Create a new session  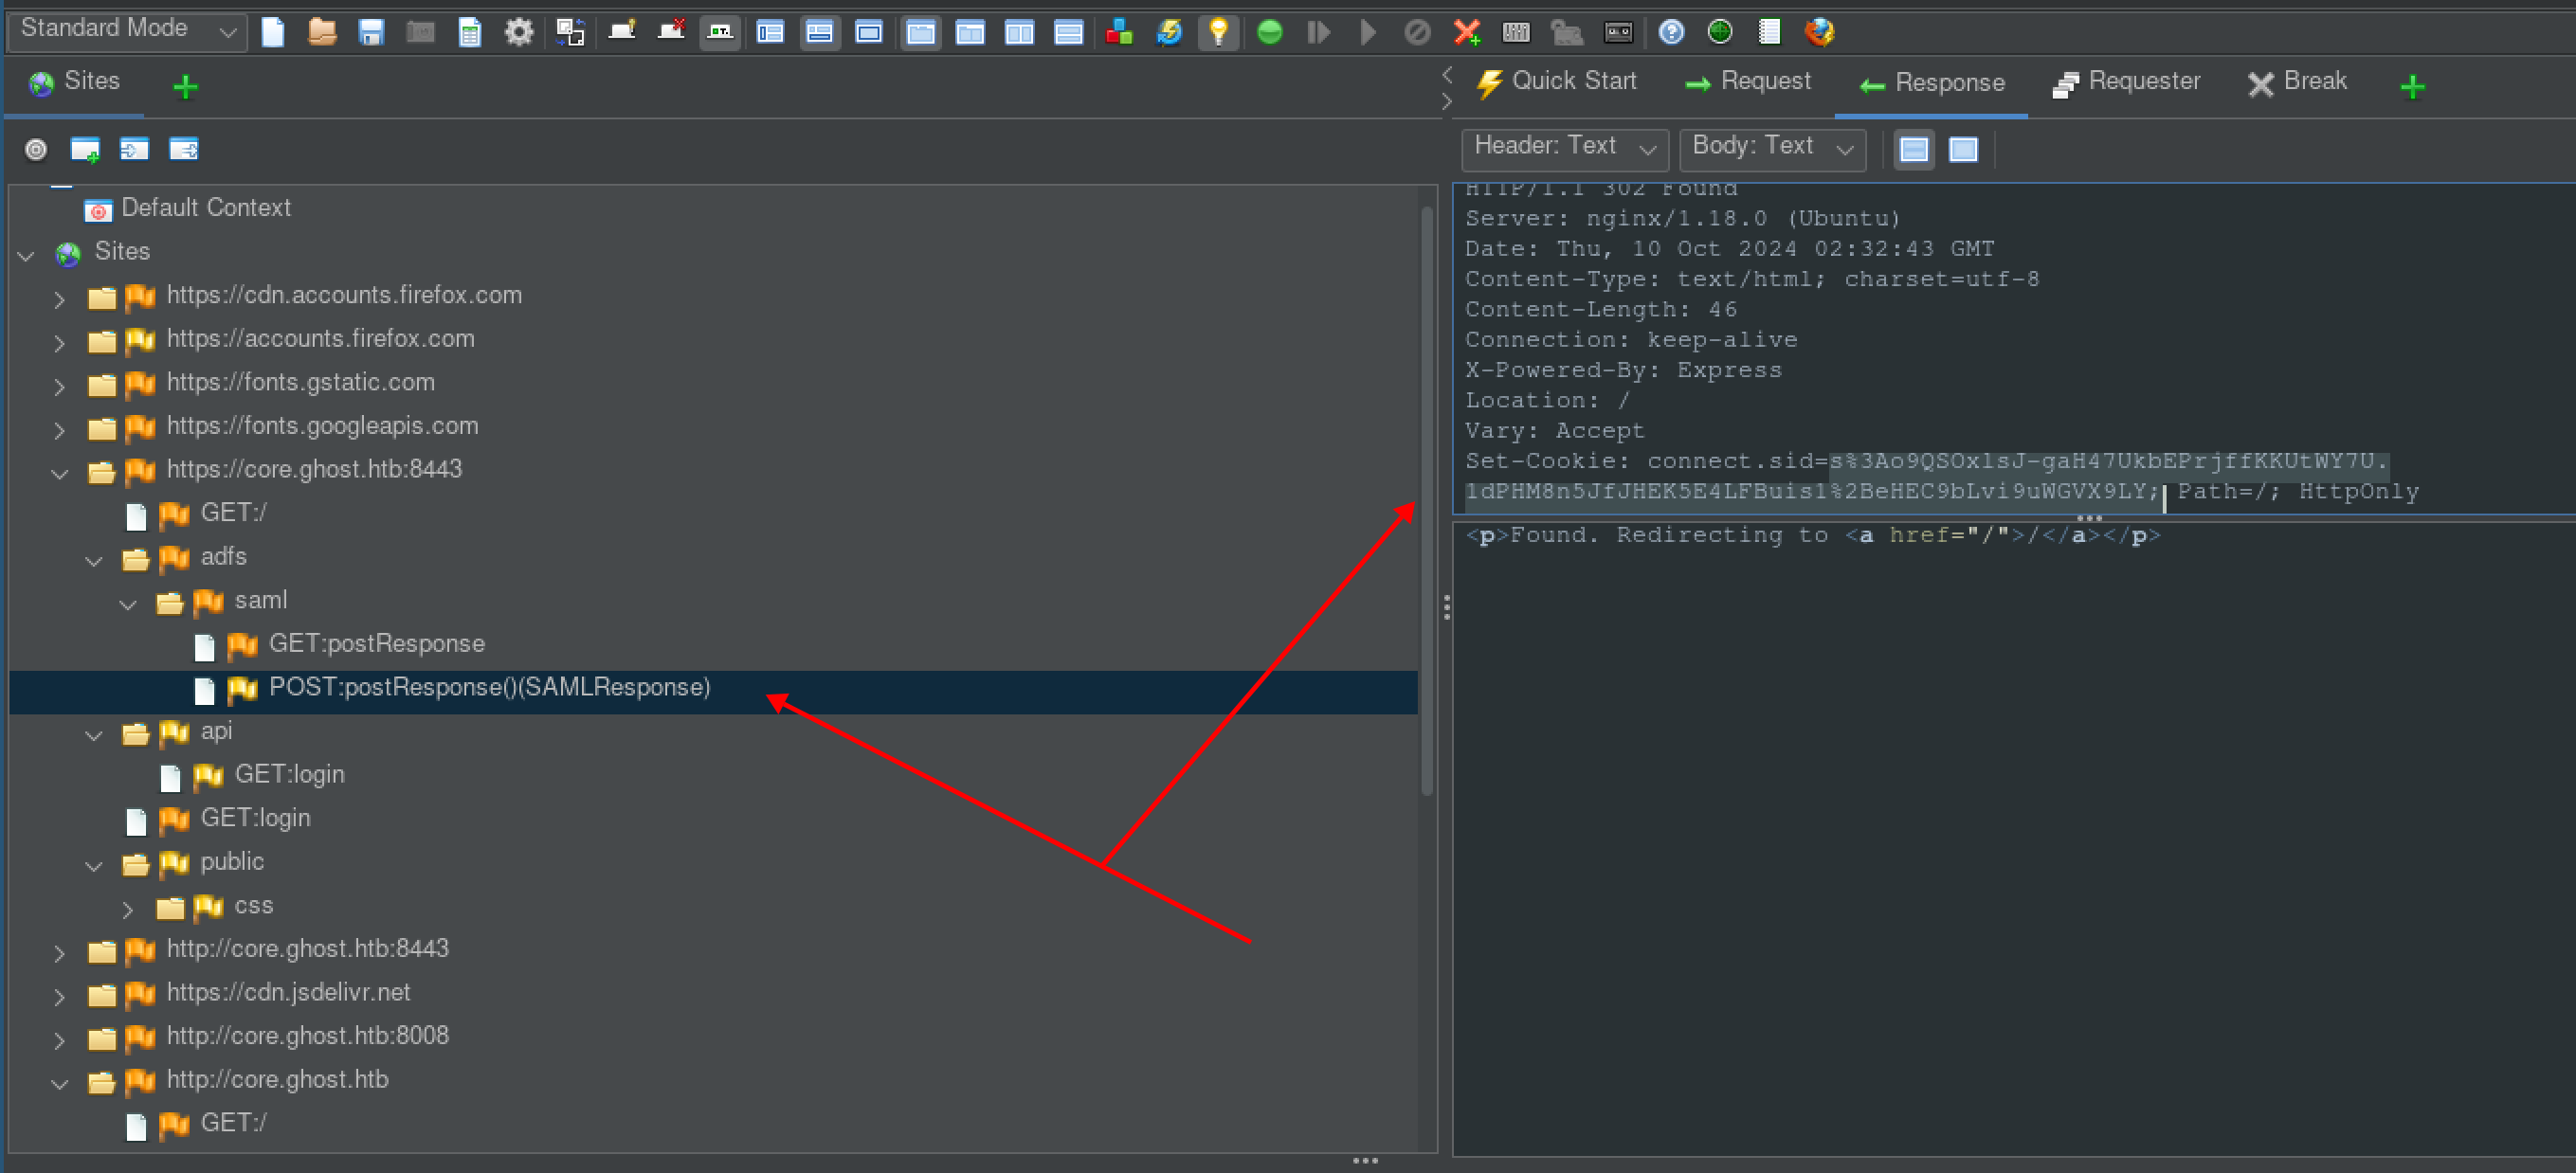click(273, 33)
